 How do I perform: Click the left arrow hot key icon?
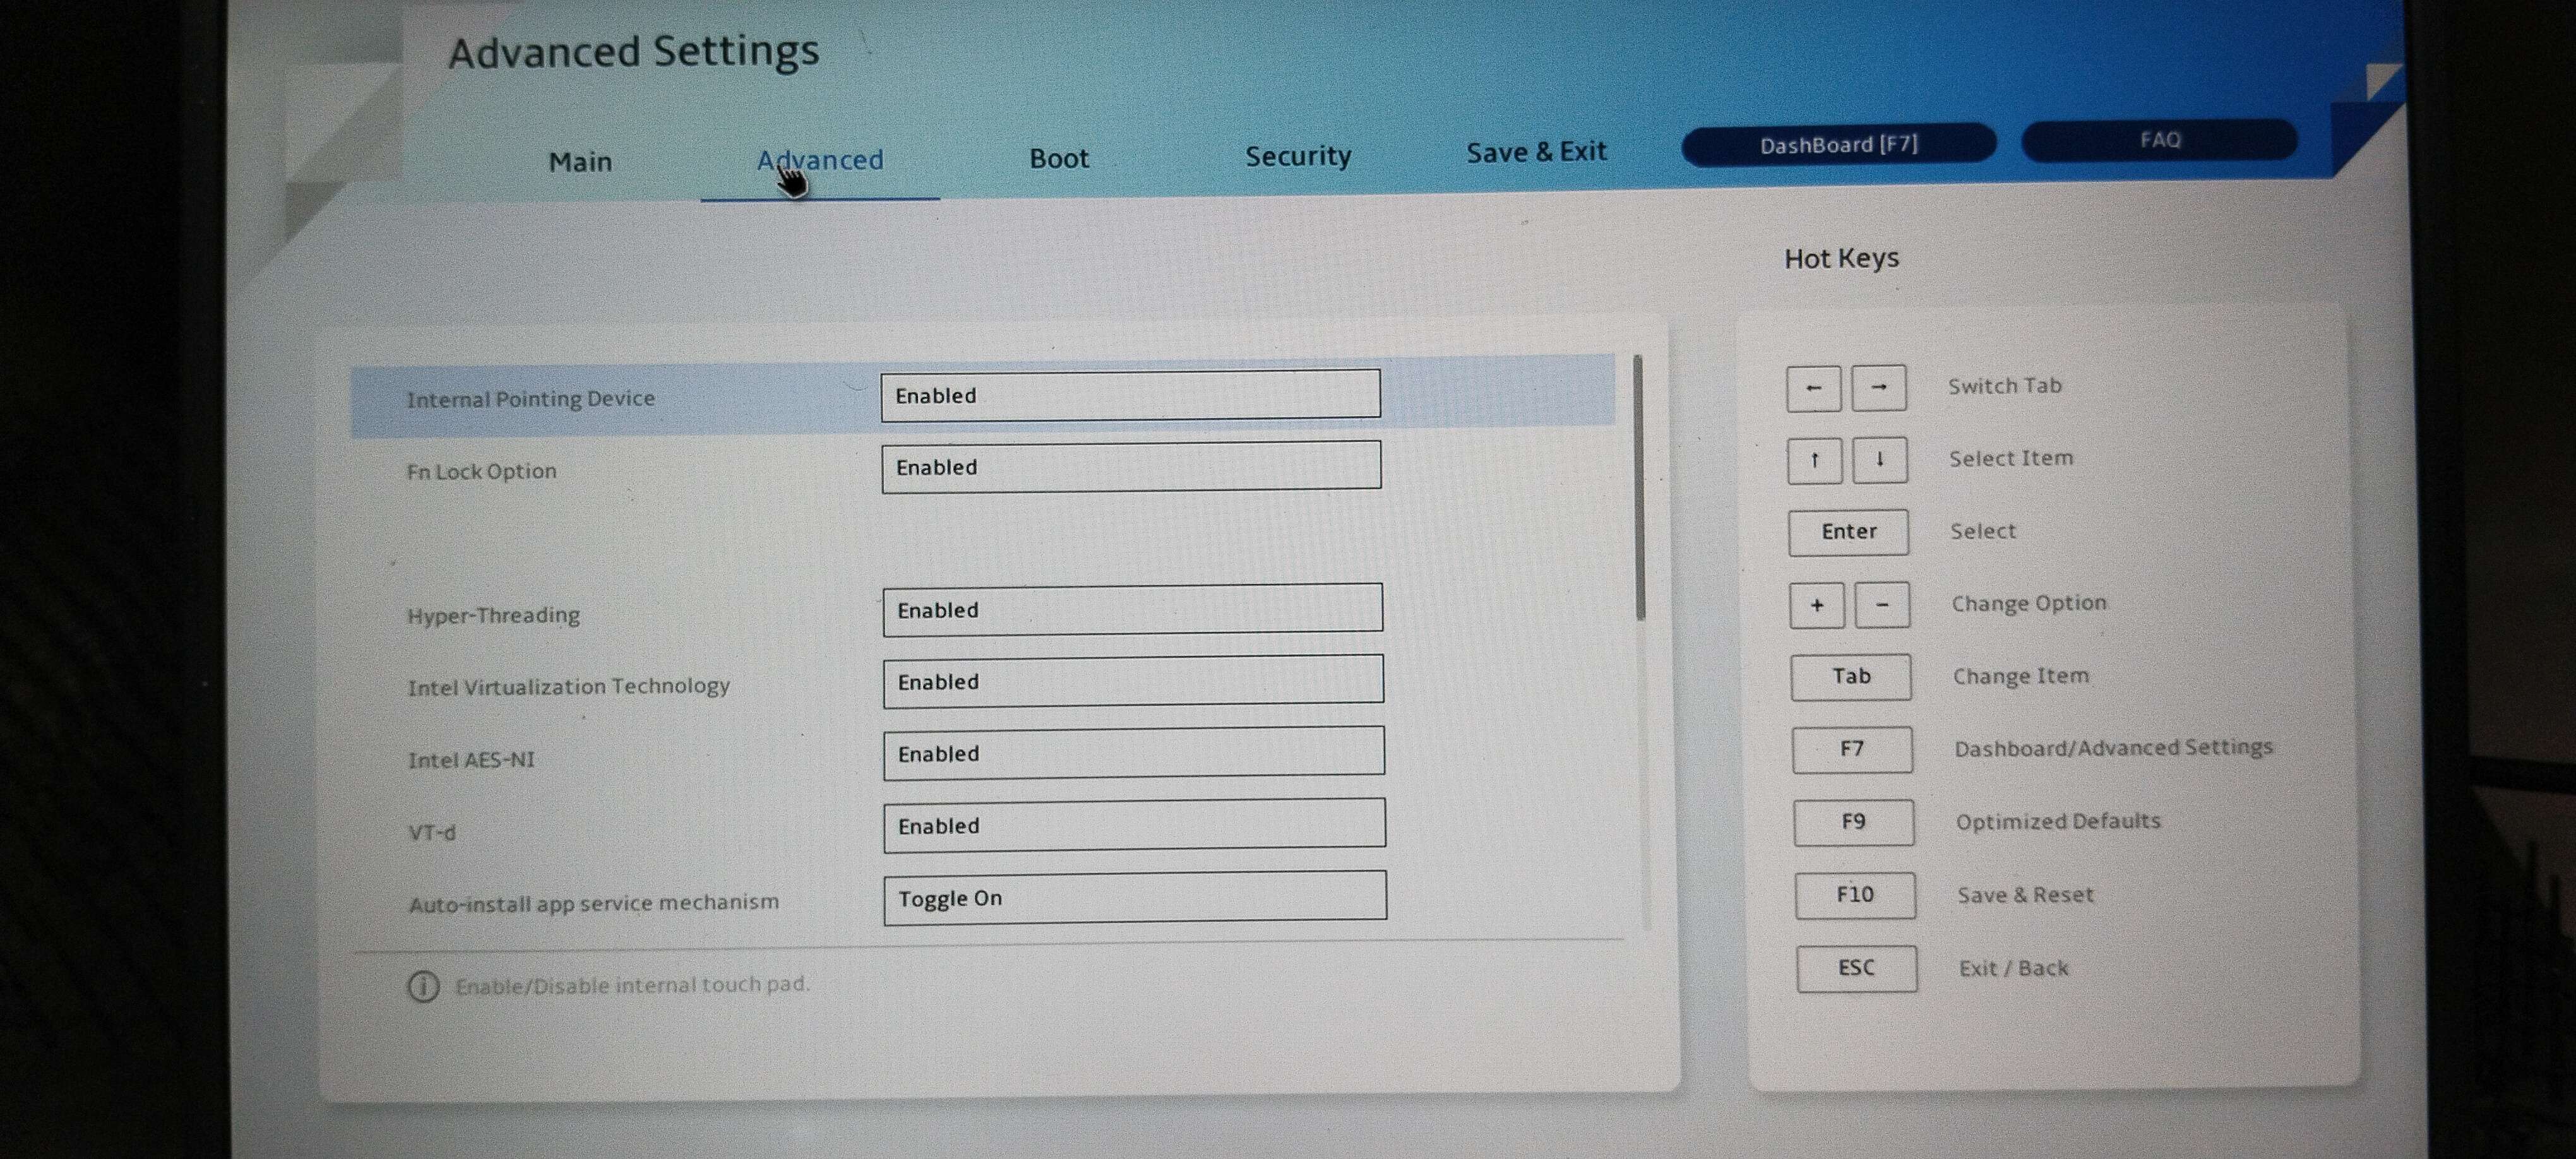[x=1813, y=388]
